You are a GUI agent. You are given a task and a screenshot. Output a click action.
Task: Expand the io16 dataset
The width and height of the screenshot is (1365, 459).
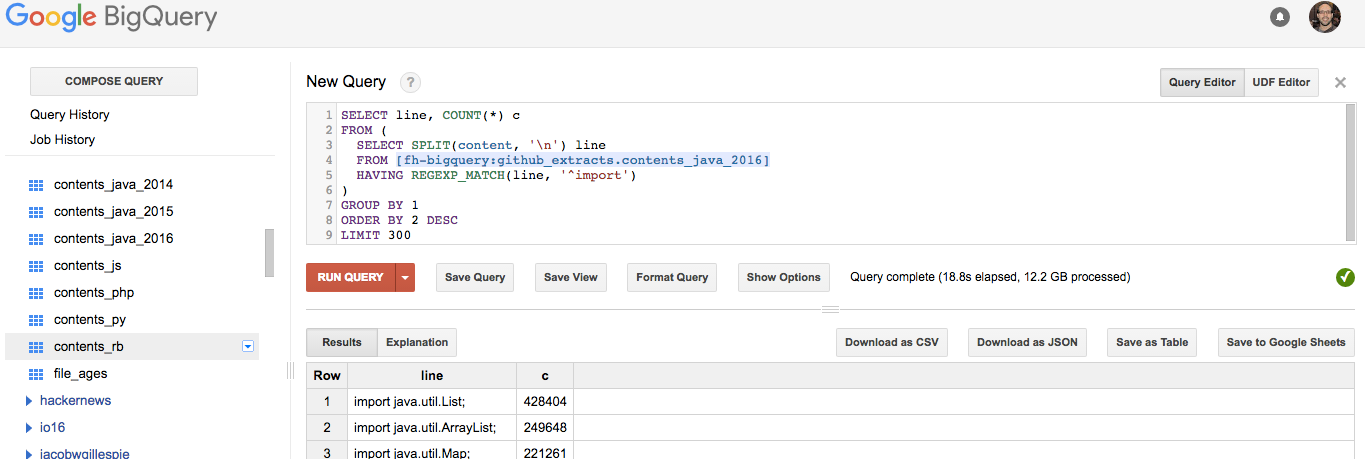pos(29,428)
